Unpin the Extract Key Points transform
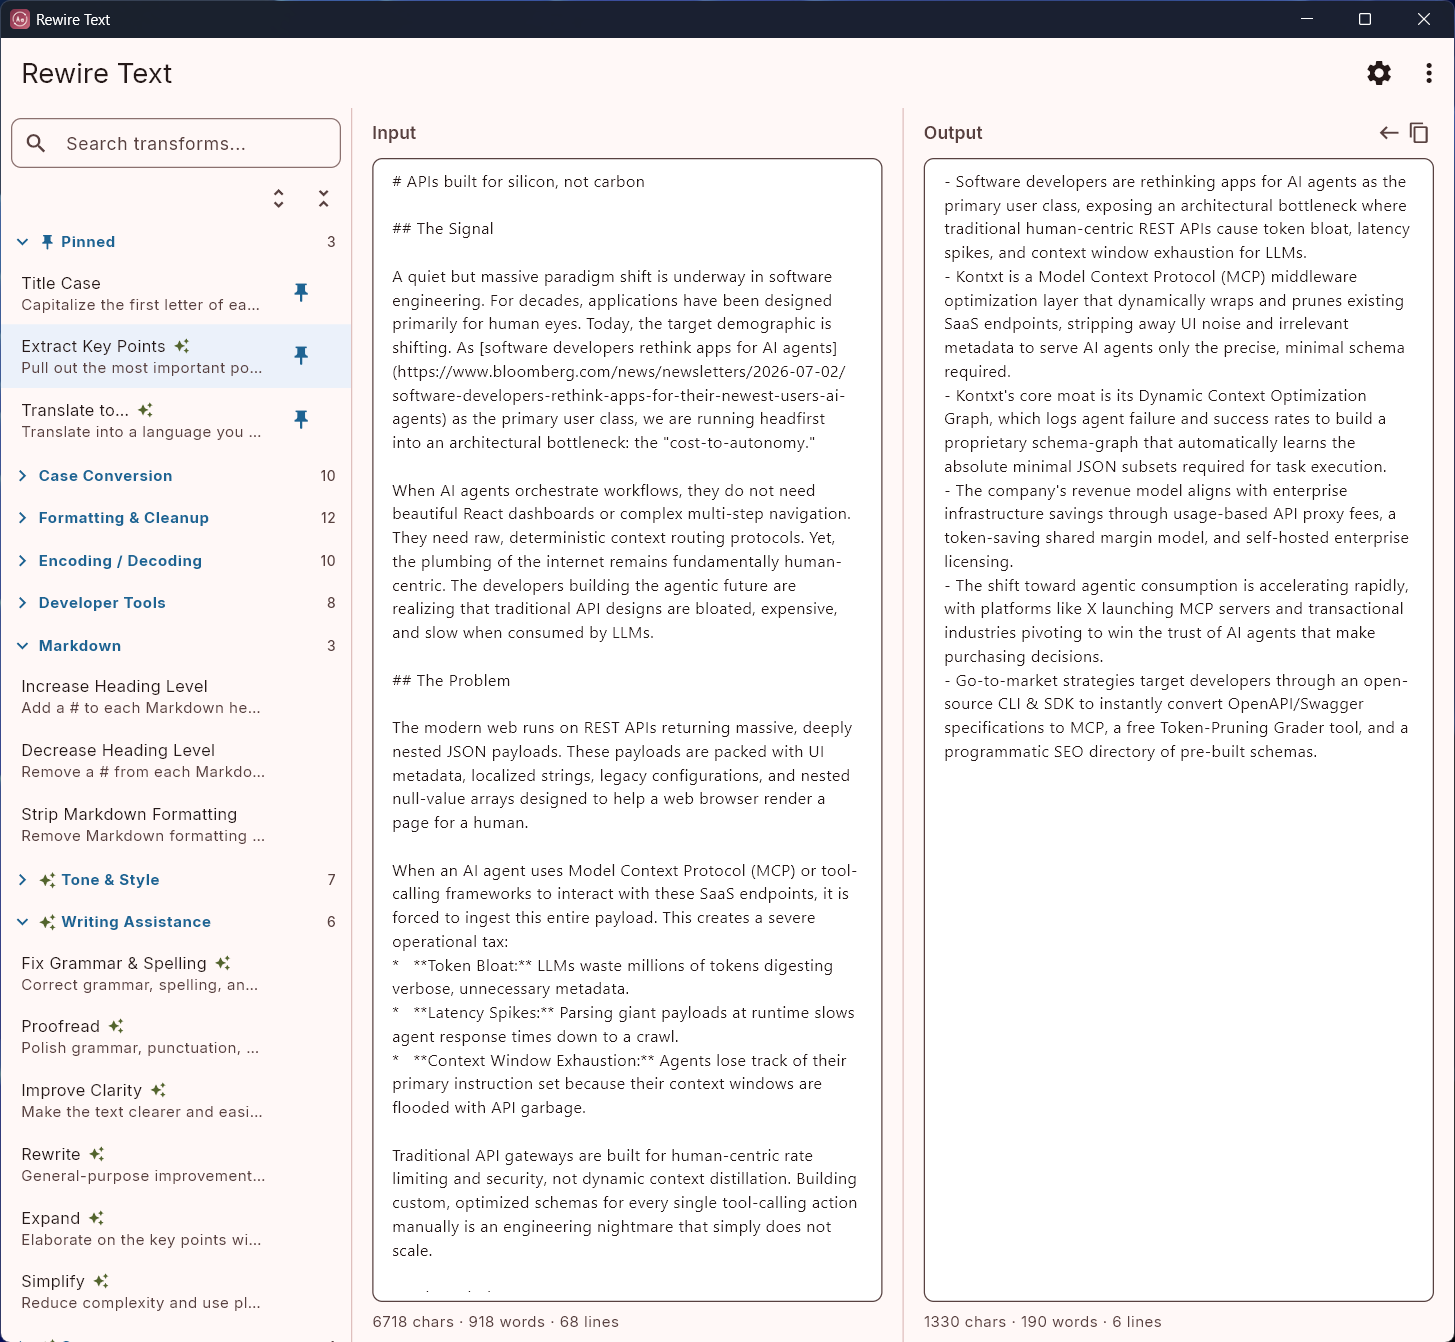1455x1342 pixels. tap(301, 355)
